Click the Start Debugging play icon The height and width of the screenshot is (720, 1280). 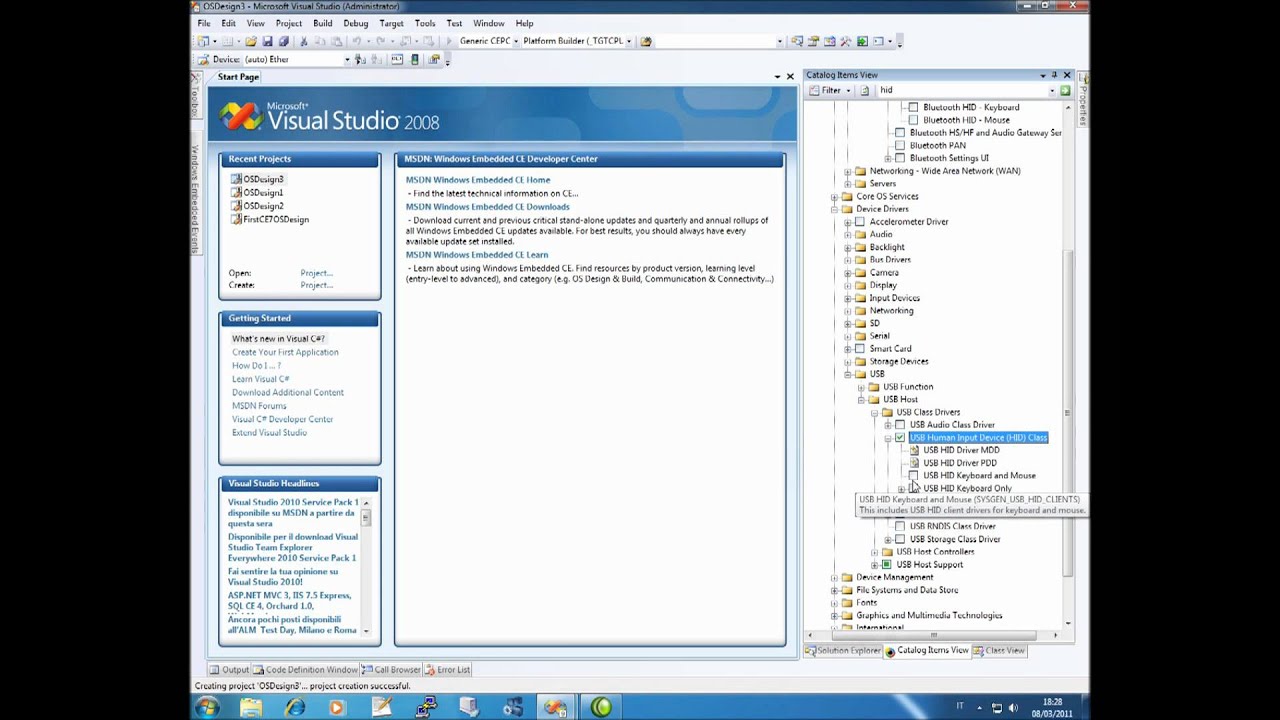click(x=449, y=41)
